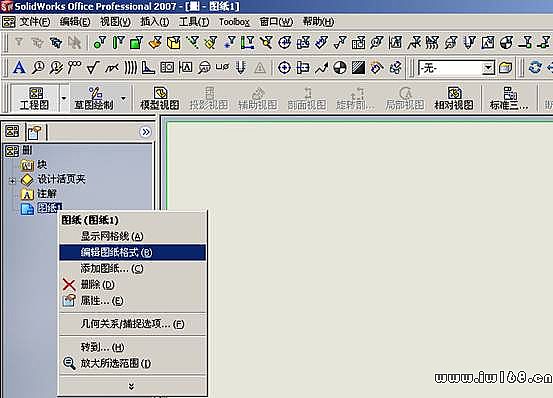
Task: Select the Annotations (注解) tree item
Action: point(47,194)
